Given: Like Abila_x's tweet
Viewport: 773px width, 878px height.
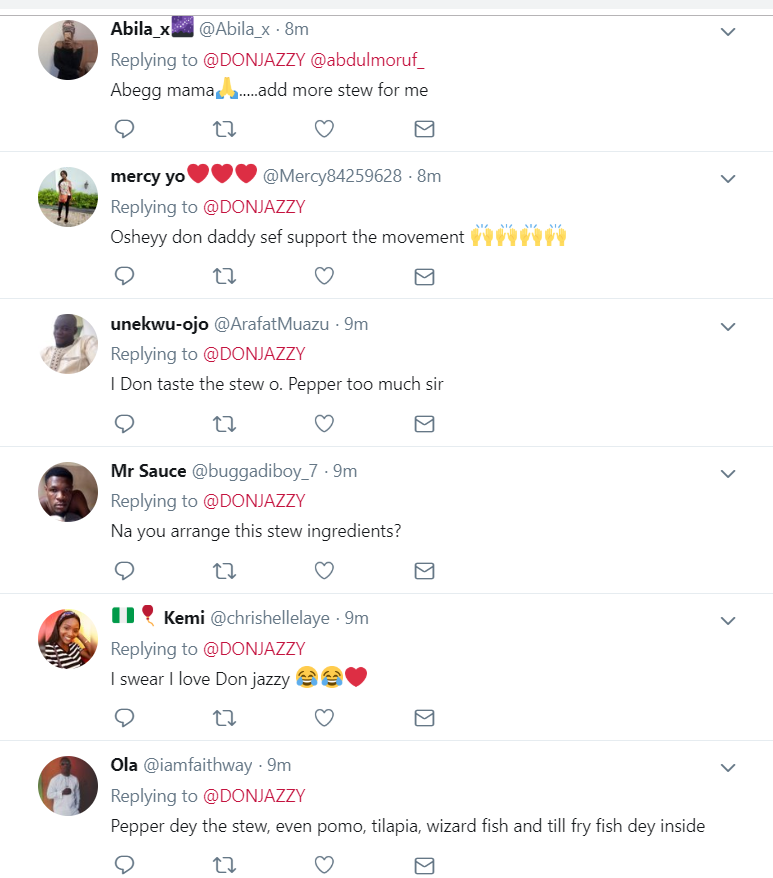Looking at the screenshot, I should tap(324, 129).
